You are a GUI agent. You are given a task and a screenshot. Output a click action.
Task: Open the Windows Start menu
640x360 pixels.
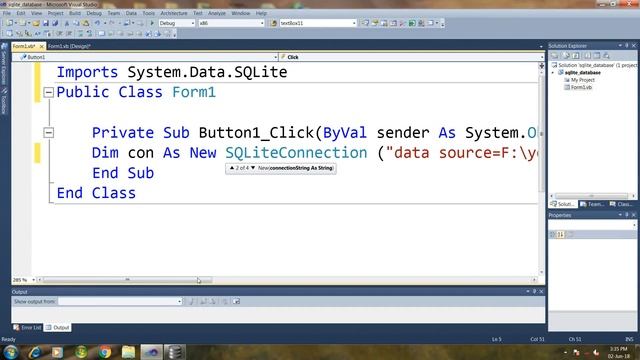[11, 352]
